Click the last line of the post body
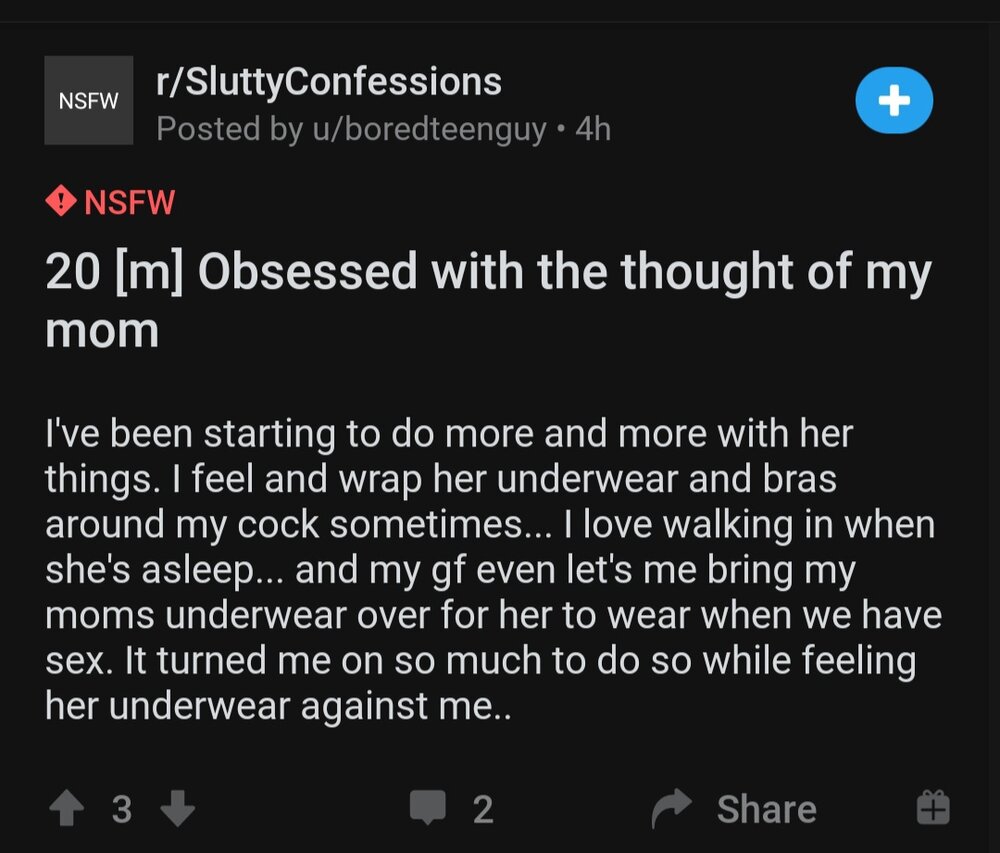Viewport: 1000px width, 853px height. 279,706
